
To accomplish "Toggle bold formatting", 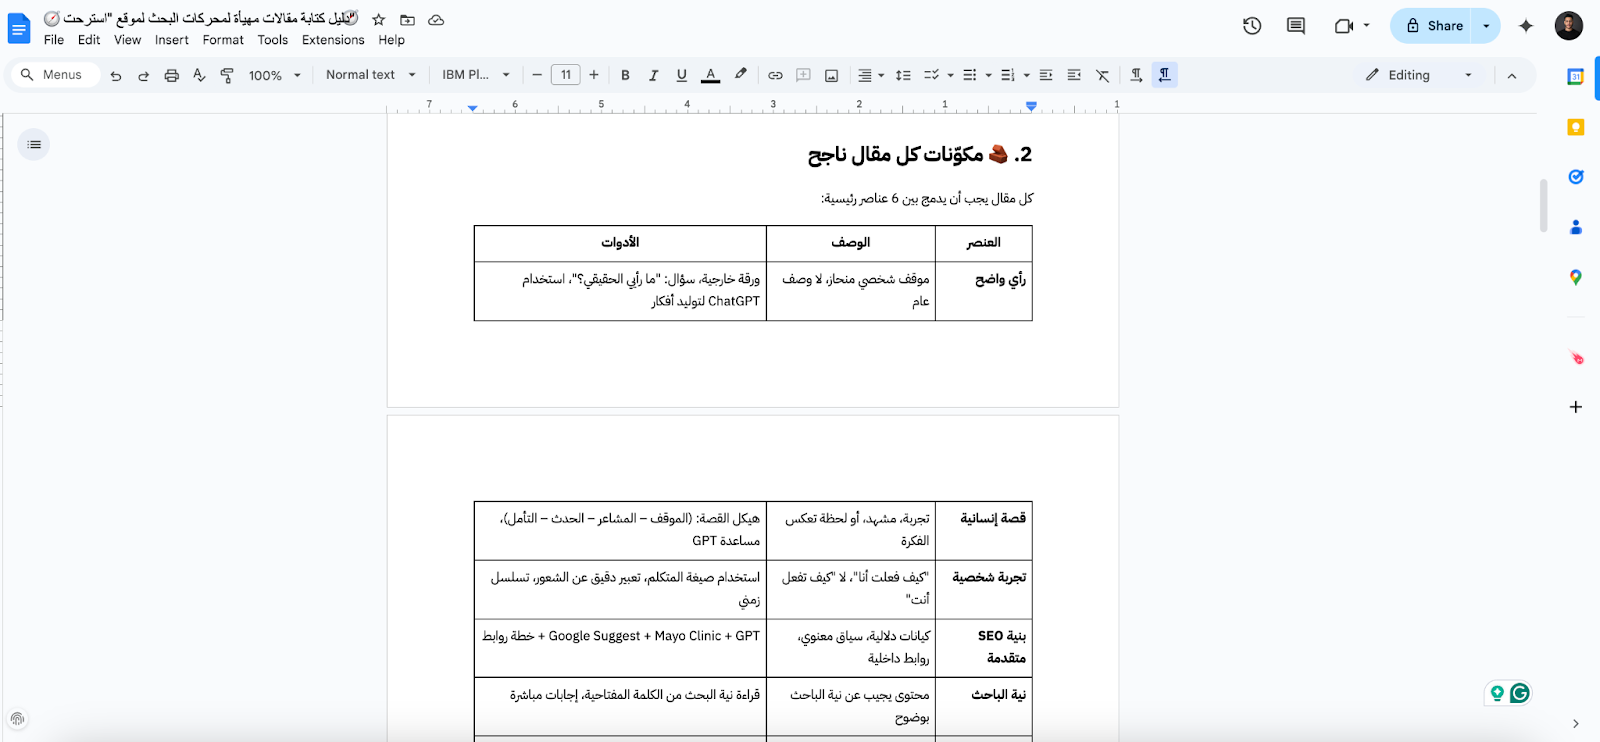I will click(x=625, y=75).
